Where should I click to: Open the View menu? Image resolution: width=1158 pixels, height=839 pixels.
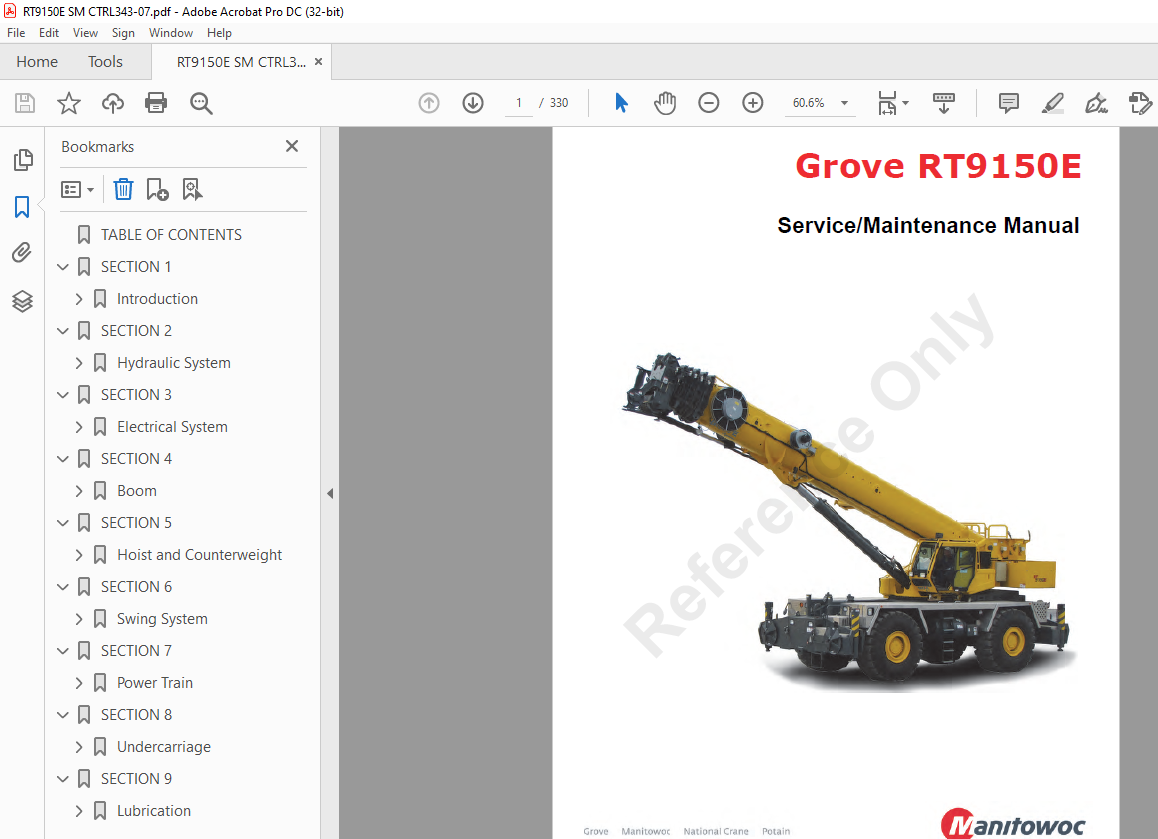click(x=85, y=32)
